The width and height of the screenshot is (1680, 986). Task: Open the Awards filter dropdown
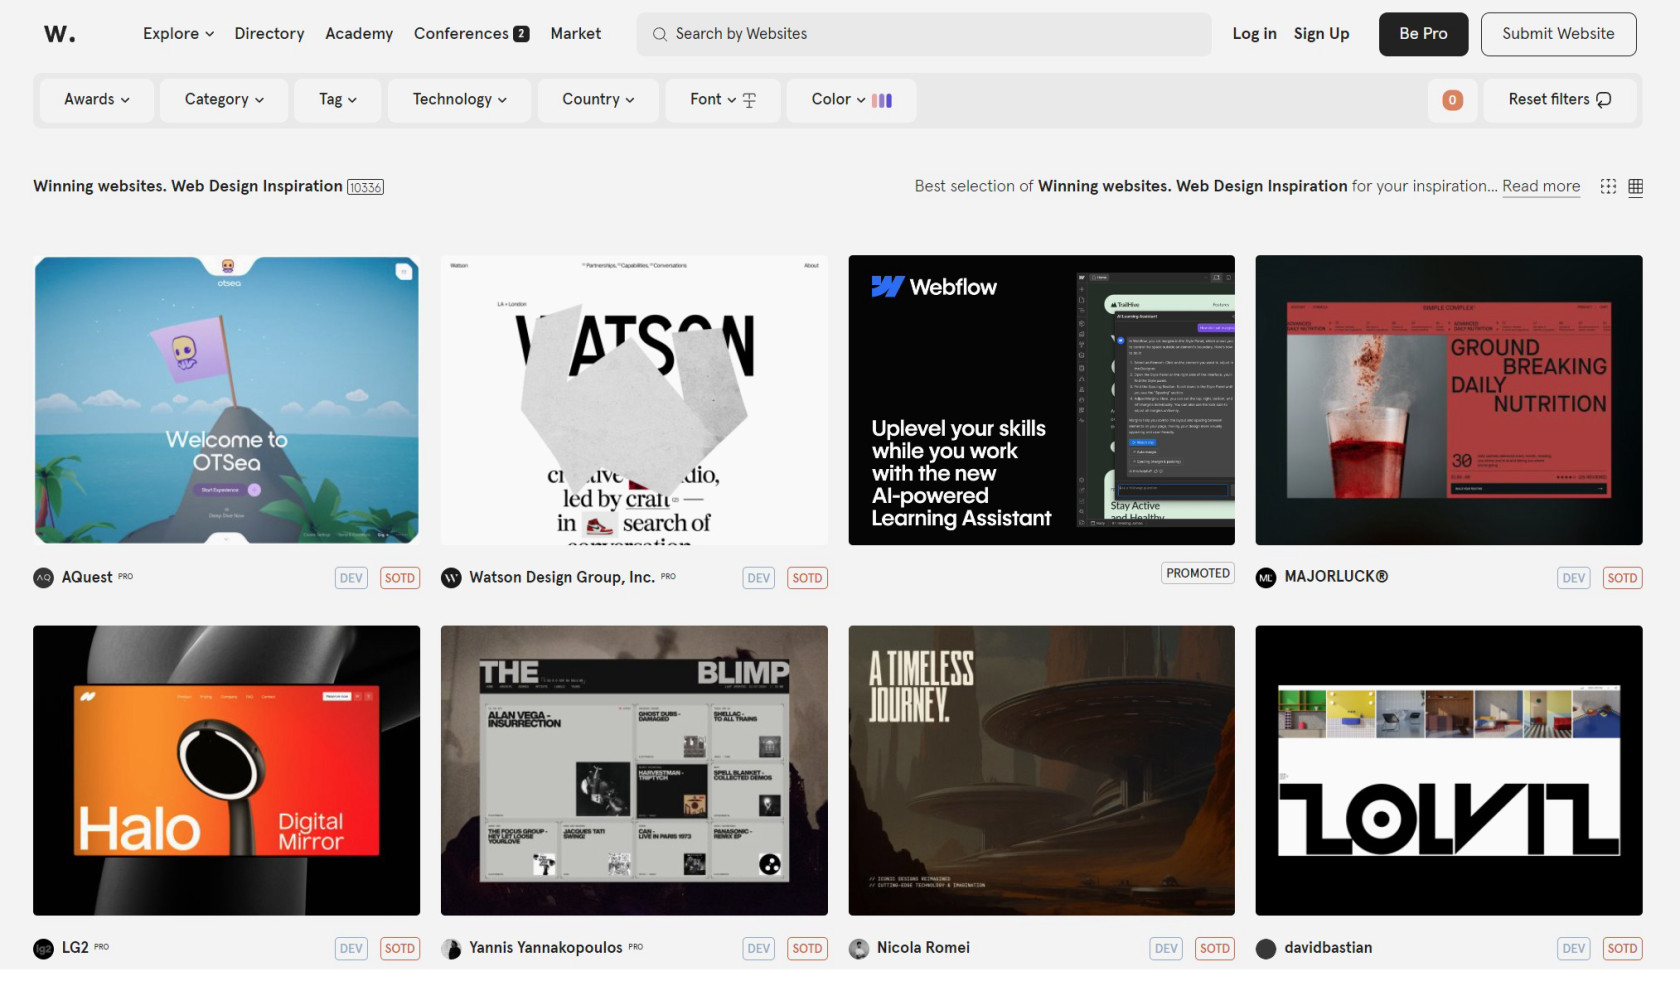[x=97, y=100]
